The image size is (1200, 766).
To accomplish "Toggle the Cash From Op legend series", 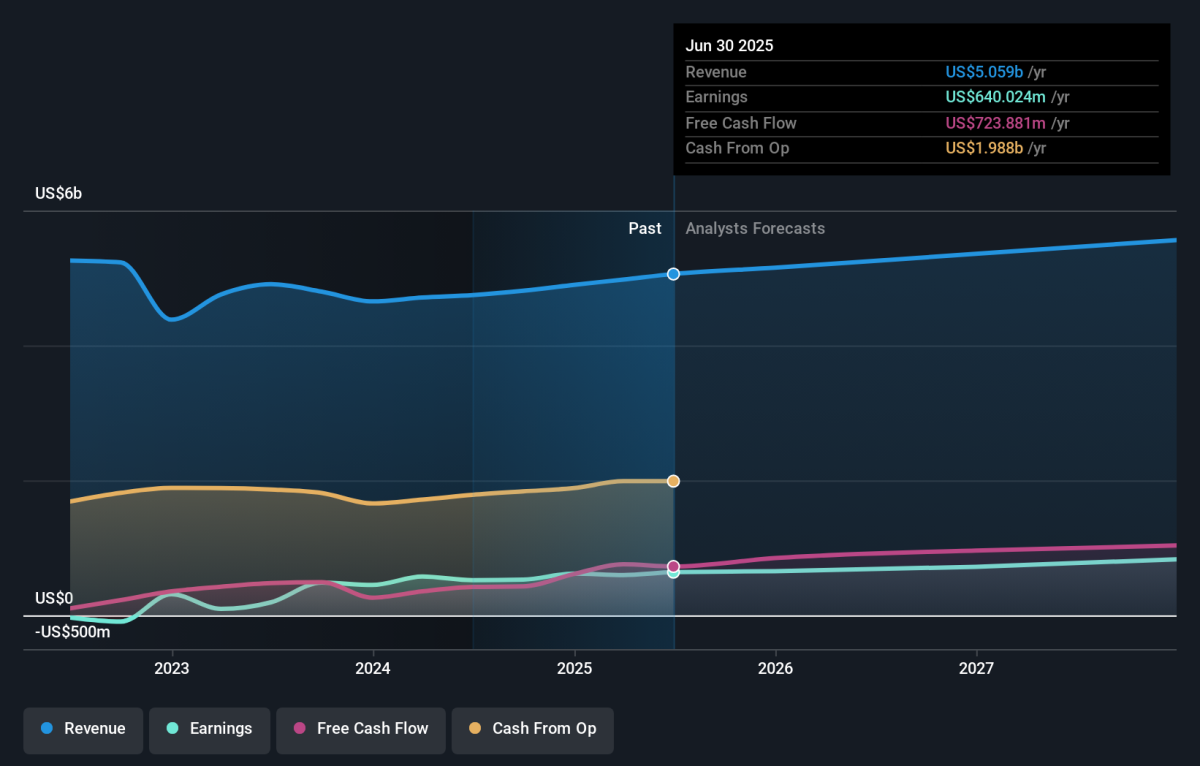I will 532,729.
